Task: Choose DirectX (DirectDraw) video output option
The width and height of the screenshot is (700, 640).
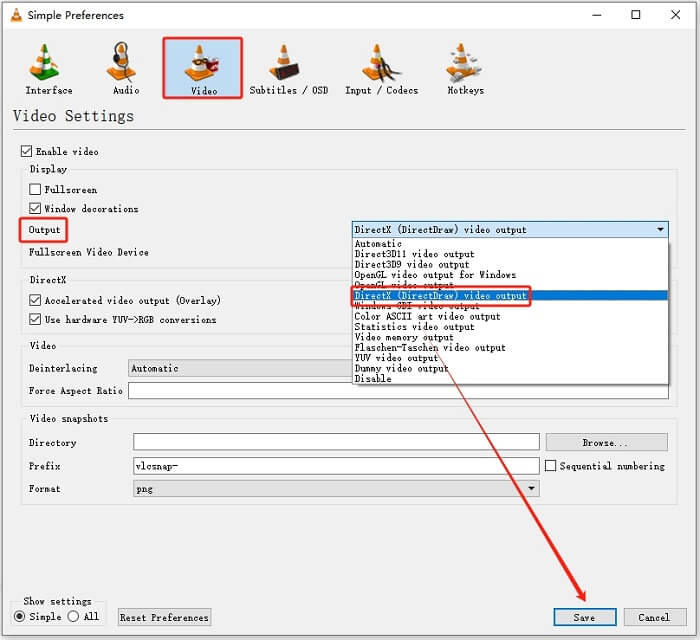Action: coord(510,295)
